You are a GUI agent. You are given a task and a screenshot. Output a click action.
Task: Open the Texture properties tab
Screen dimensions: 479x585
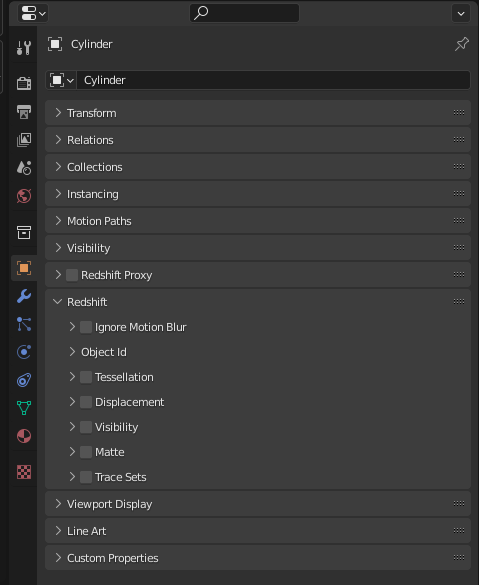[x=24, y=472]
